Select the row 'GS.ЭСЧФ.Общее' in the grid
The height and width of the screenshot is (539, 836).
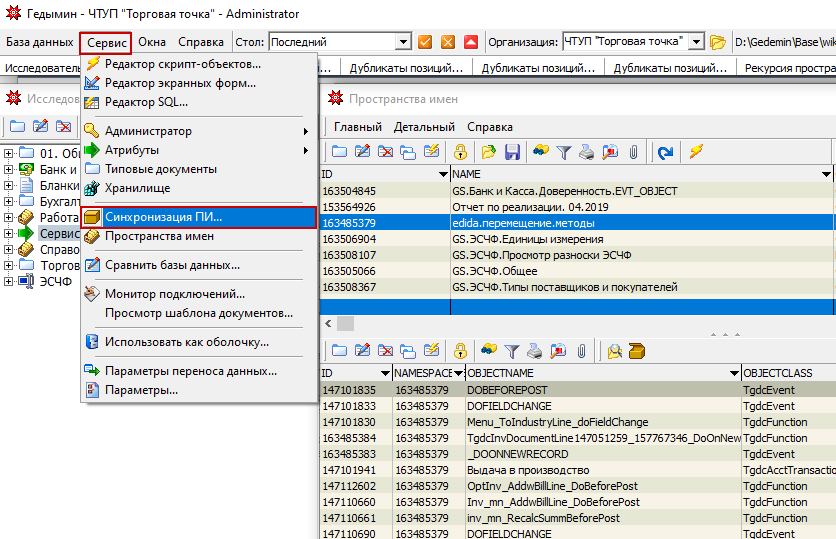pos(494,271)
